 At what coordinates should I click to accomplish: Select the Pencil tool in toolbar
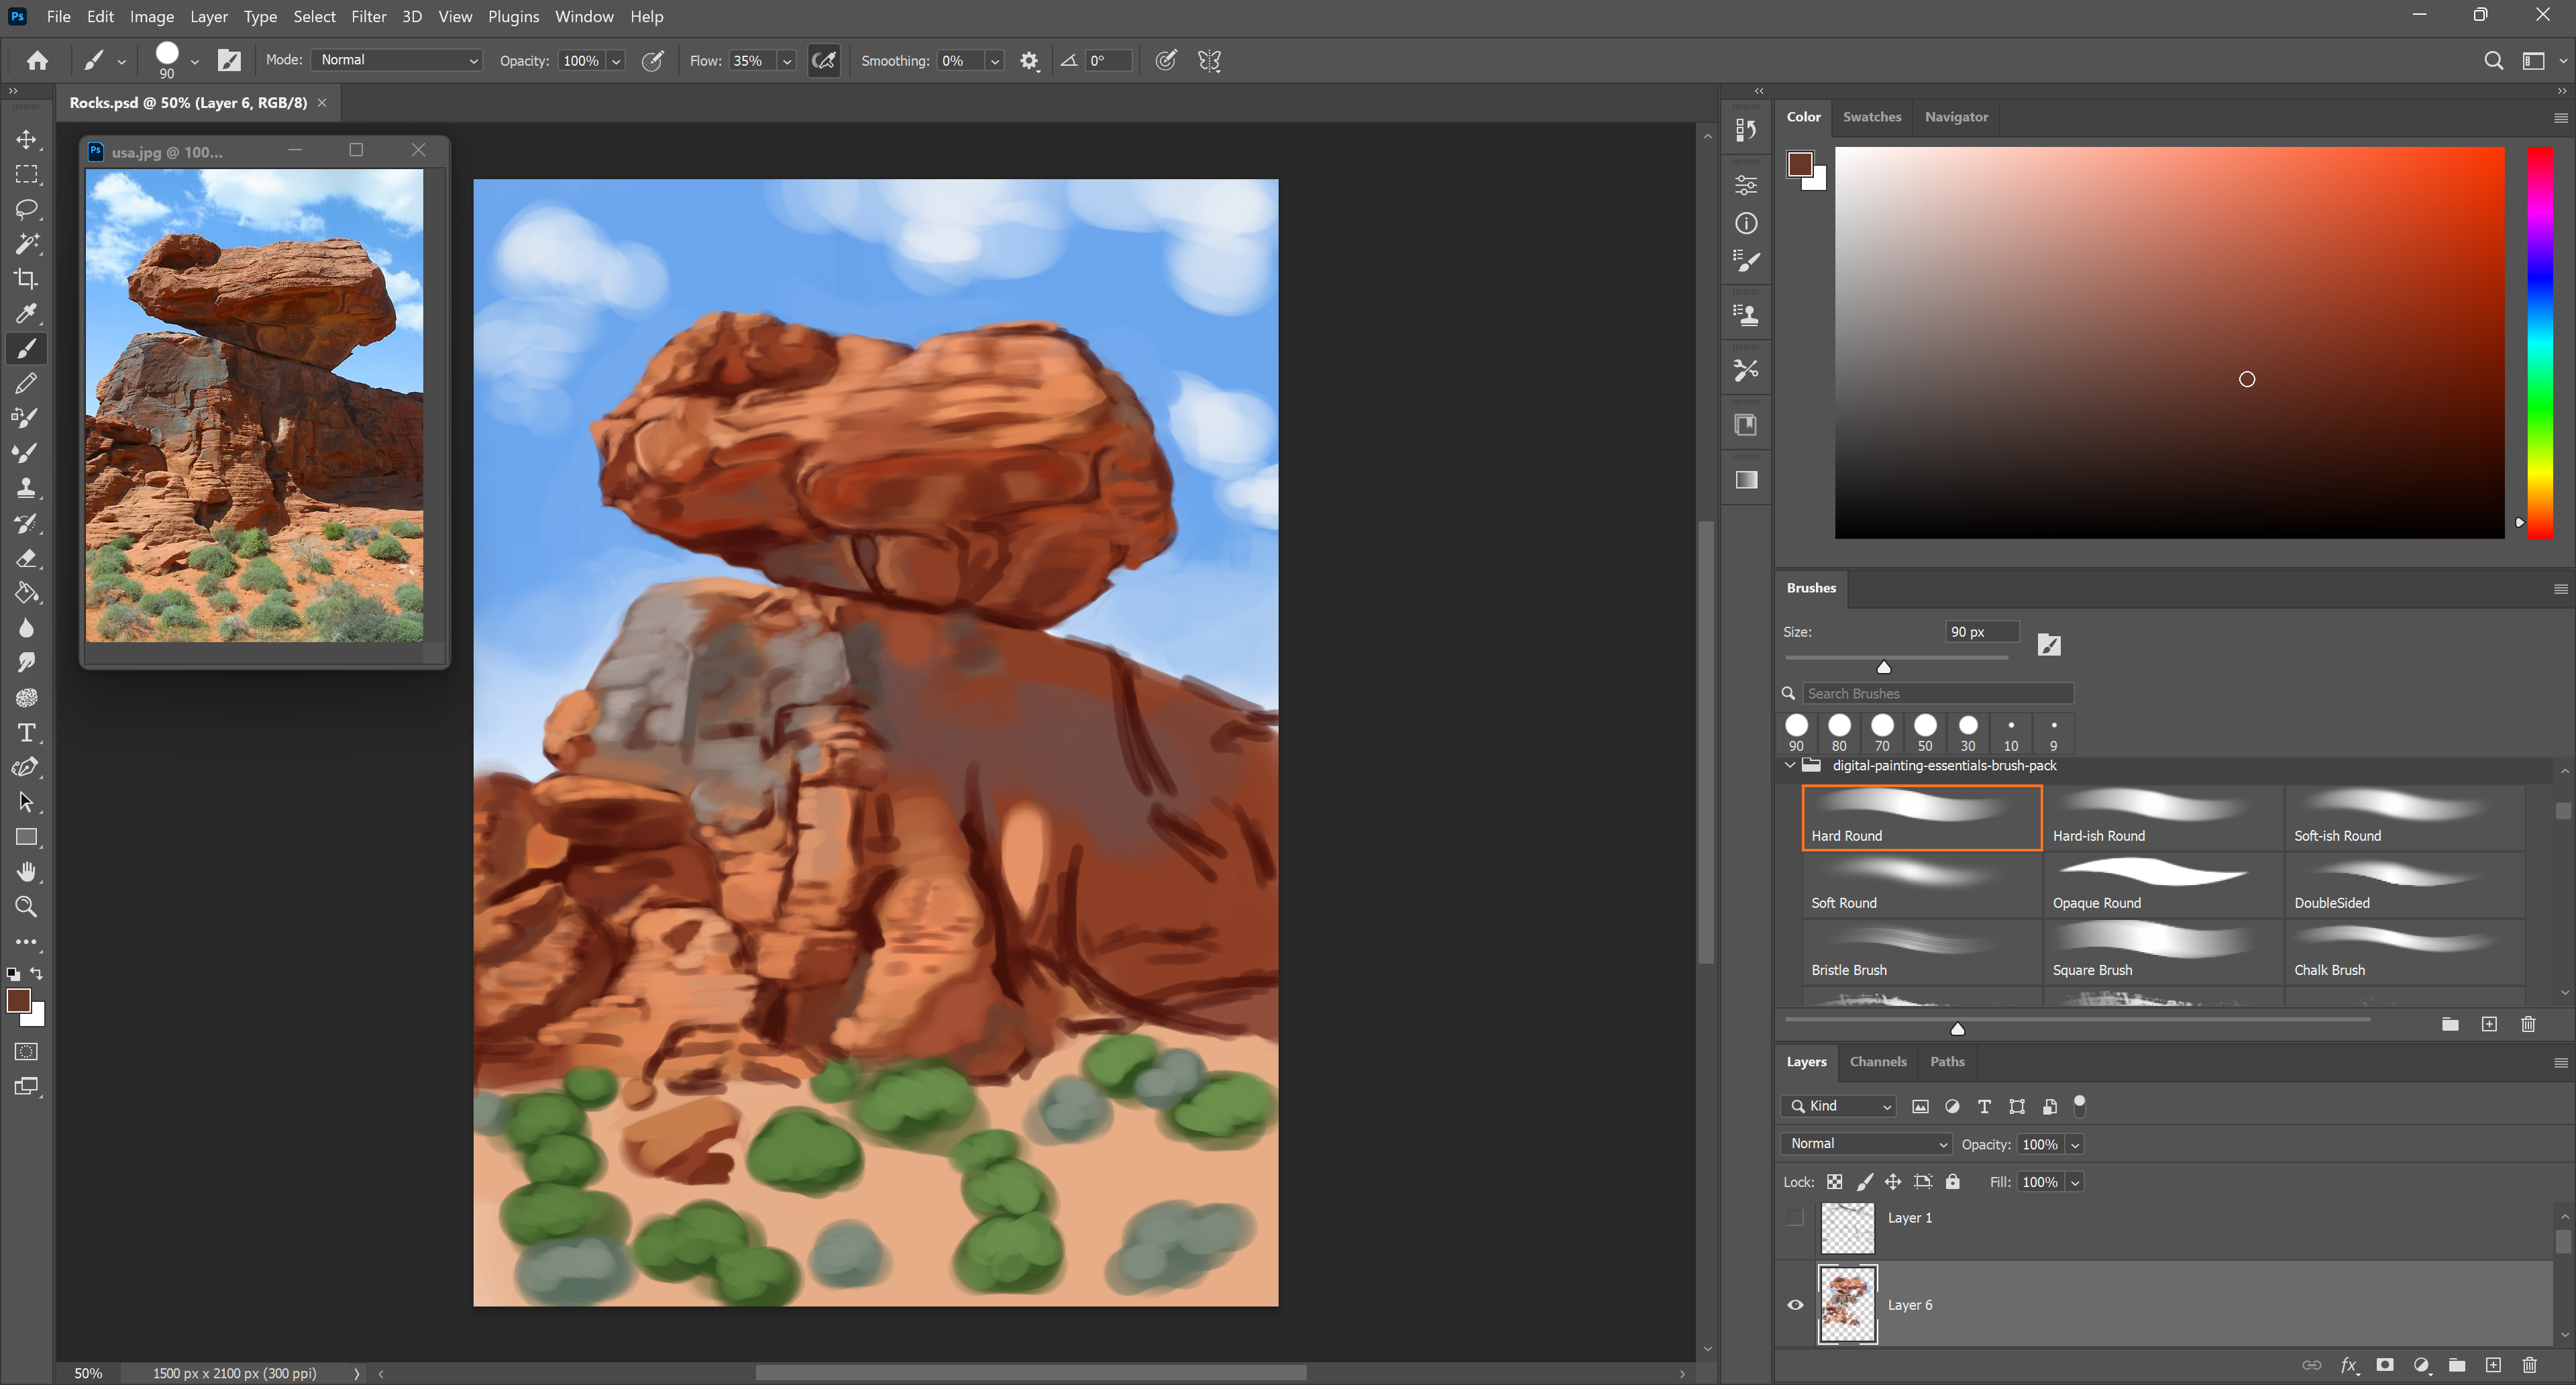26,383
